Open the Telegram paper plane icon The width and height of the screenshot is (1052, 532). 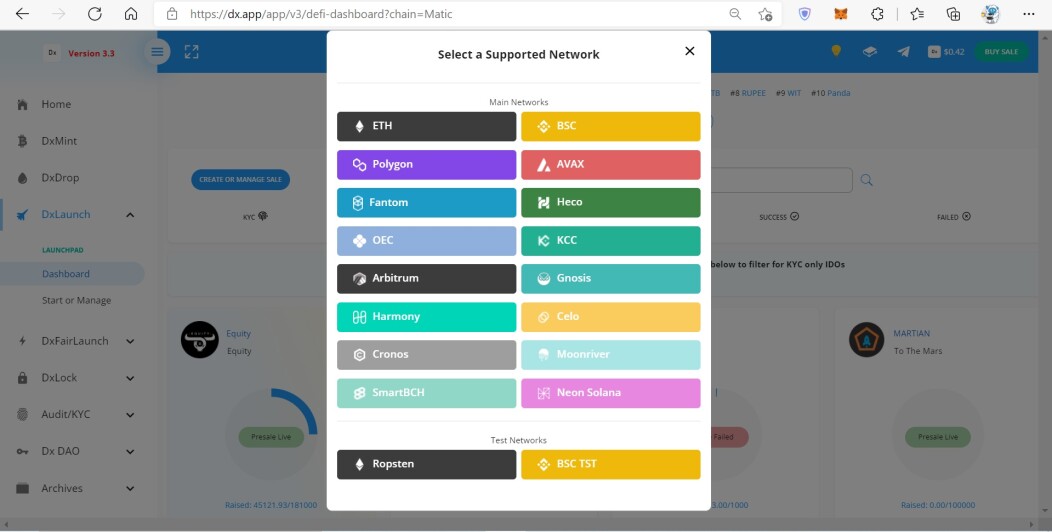pyautogui.click(x=904, y=52)
